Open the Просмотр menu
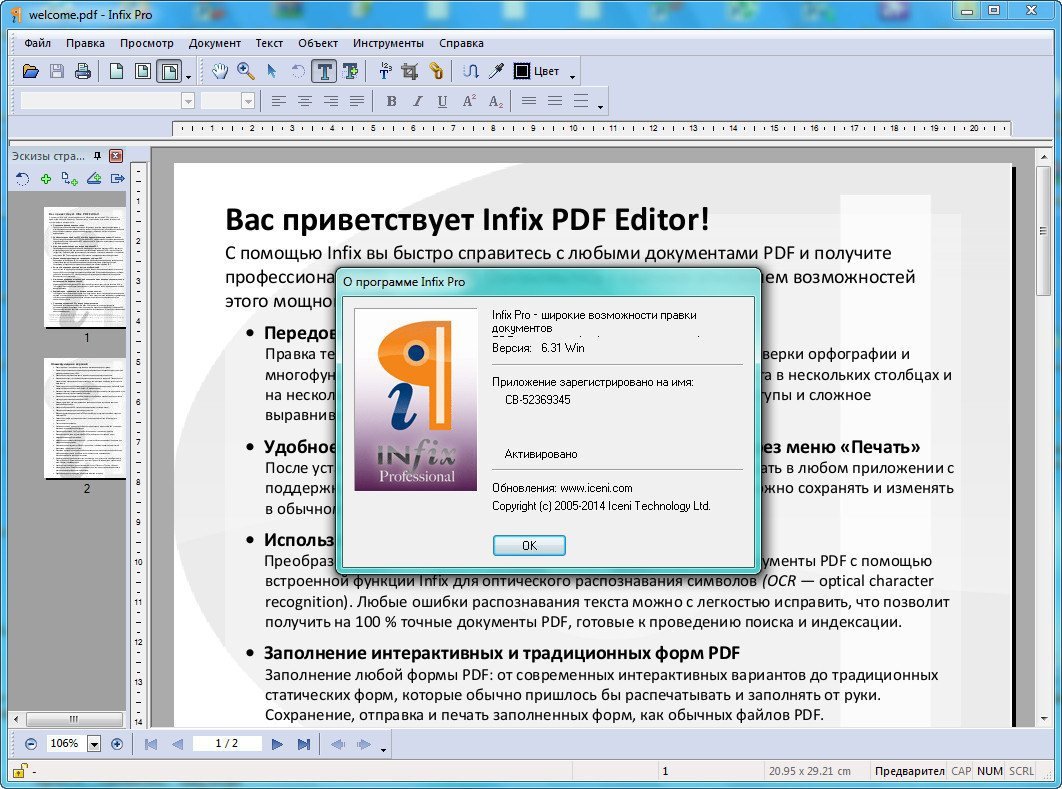The image size is (1062, 789). 146,43
